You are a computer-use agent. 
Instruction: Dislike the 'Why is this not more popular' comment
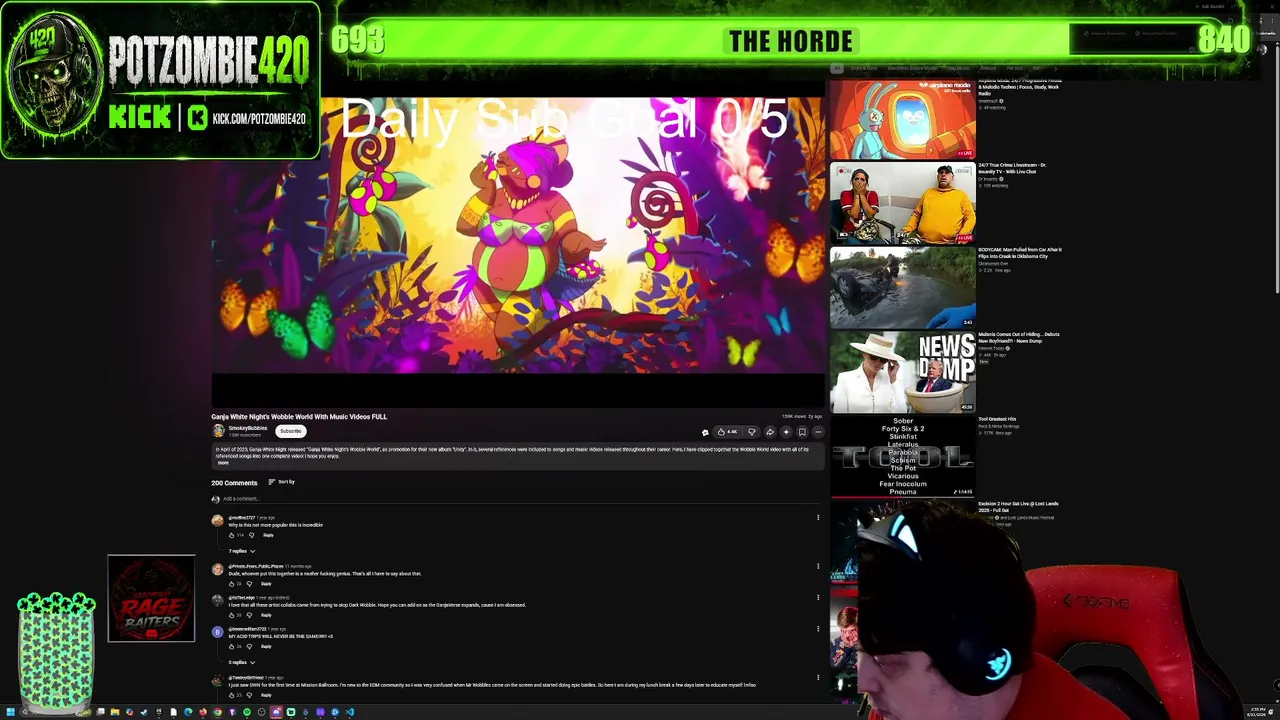251,535
